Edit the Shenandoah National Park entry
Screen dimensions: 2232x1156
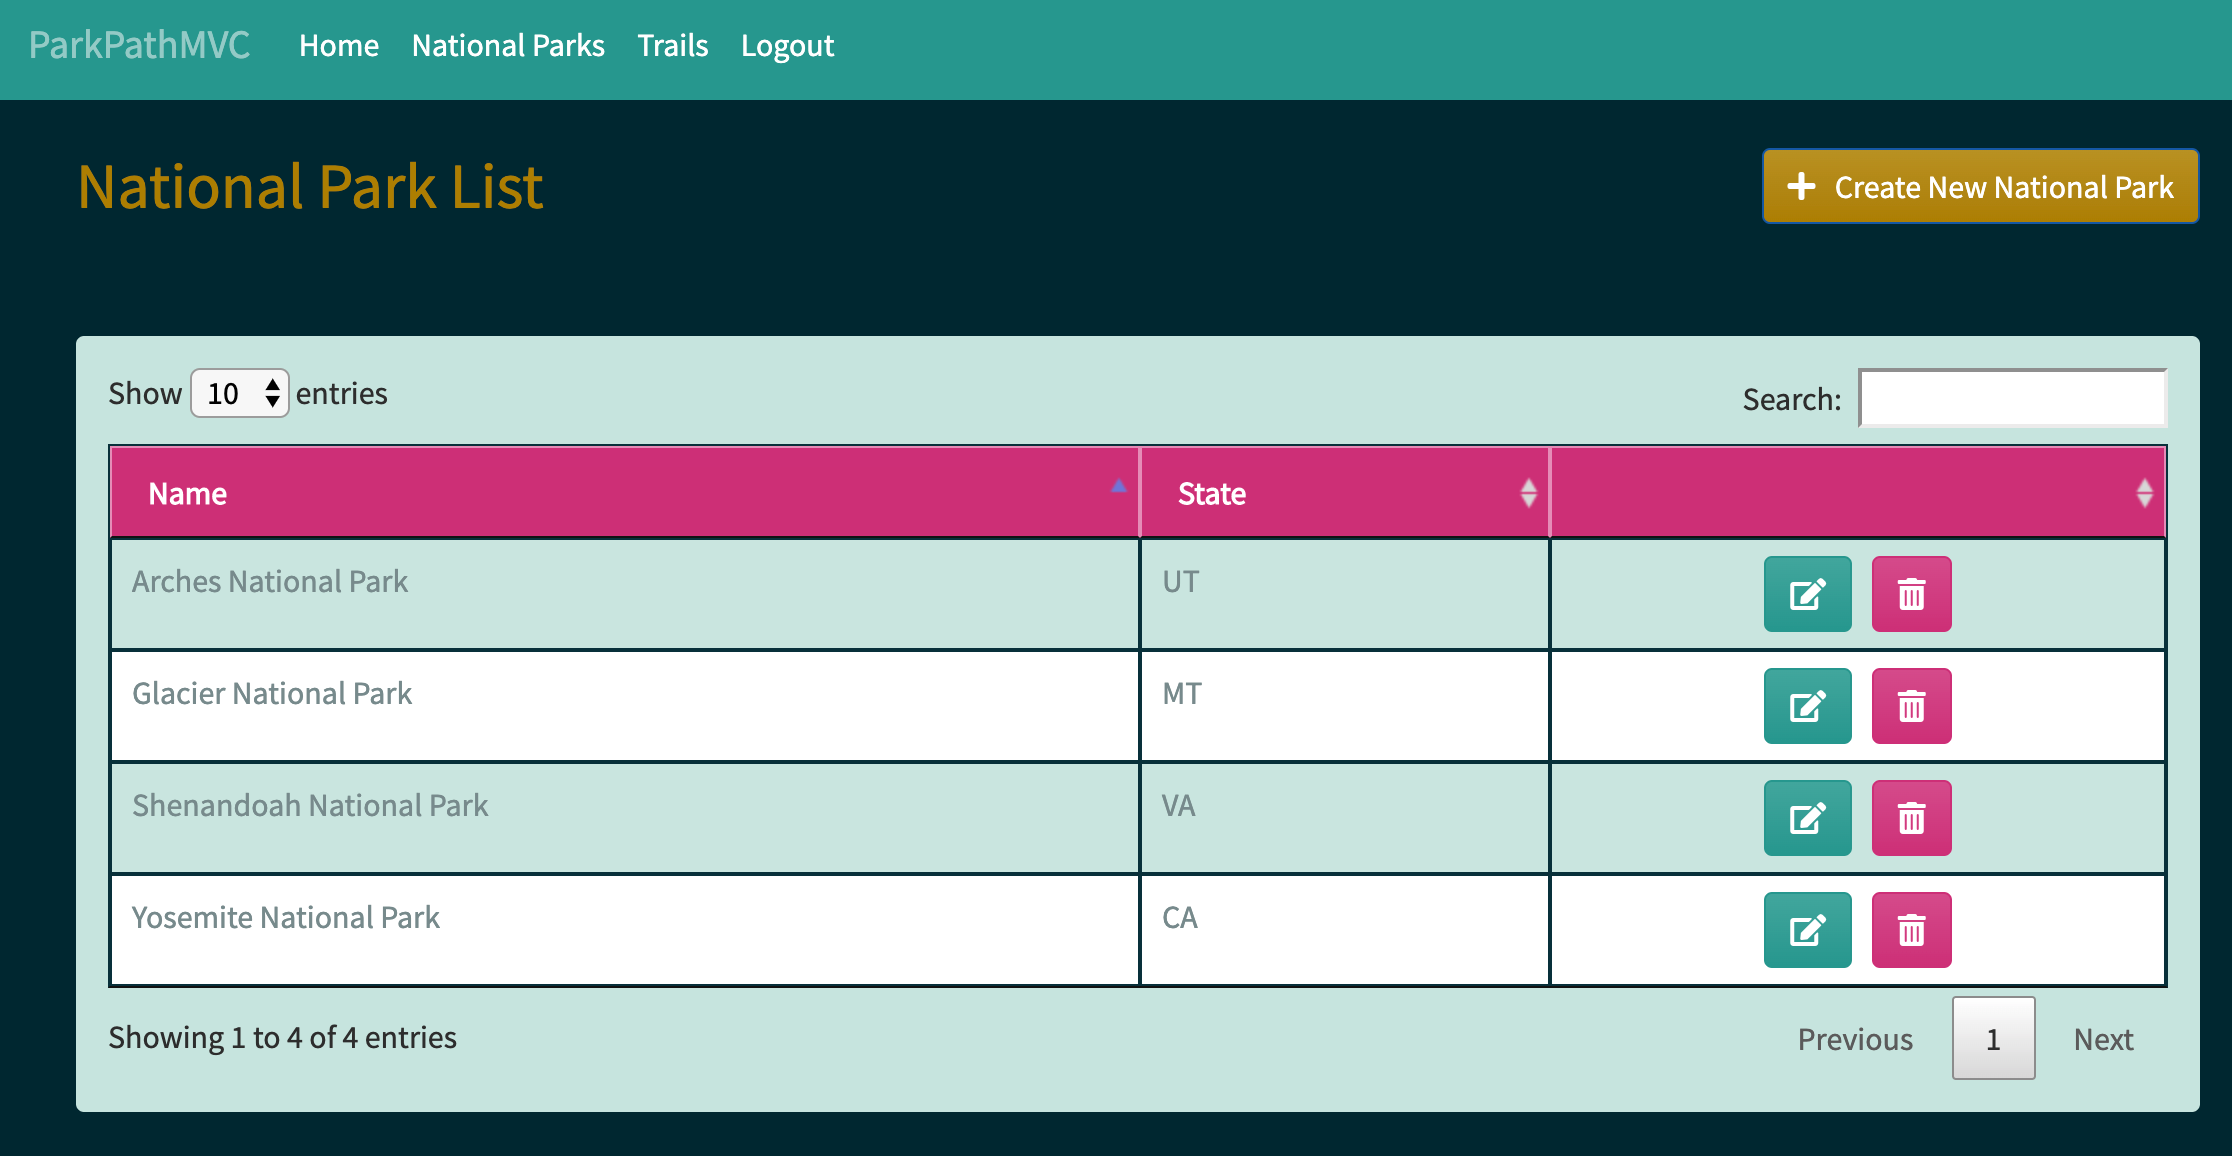(1807, 818)
